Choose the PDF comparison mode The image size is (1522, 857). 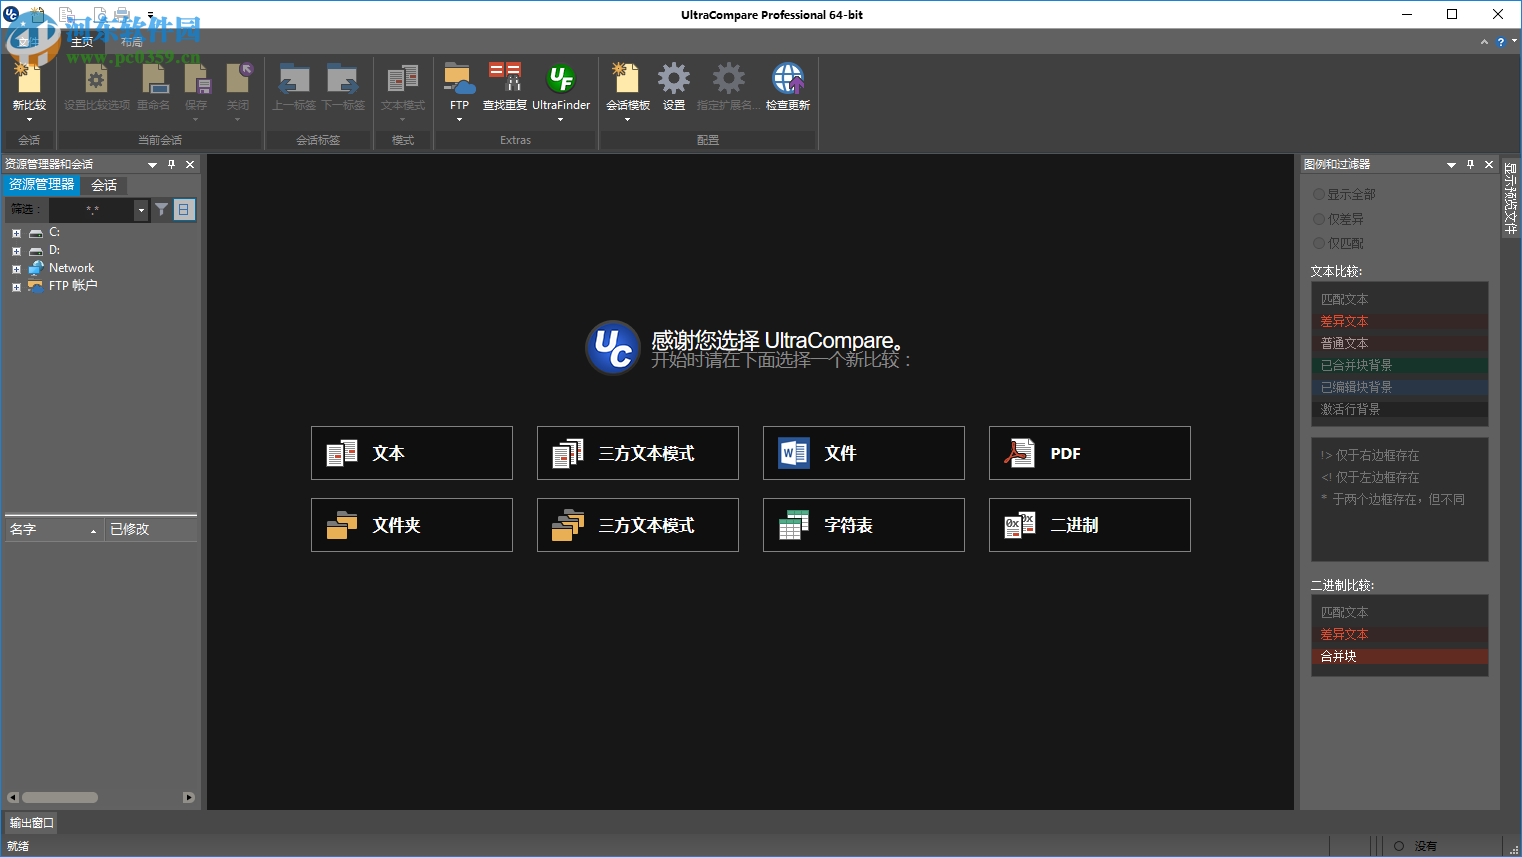[x=1088, y=453]
